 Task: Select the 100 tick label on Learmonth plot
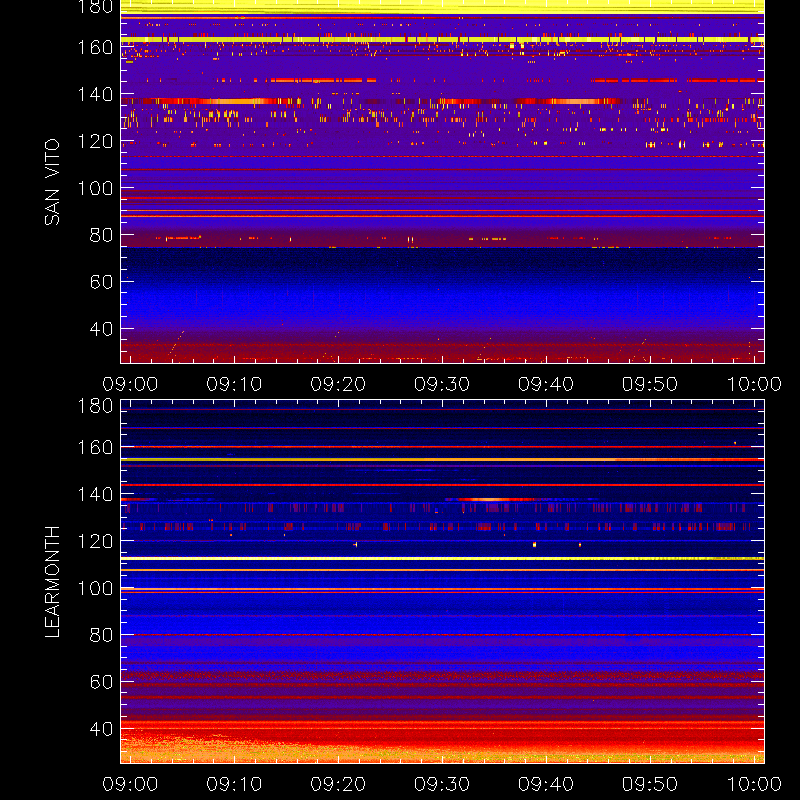click(x=95, y=588)
